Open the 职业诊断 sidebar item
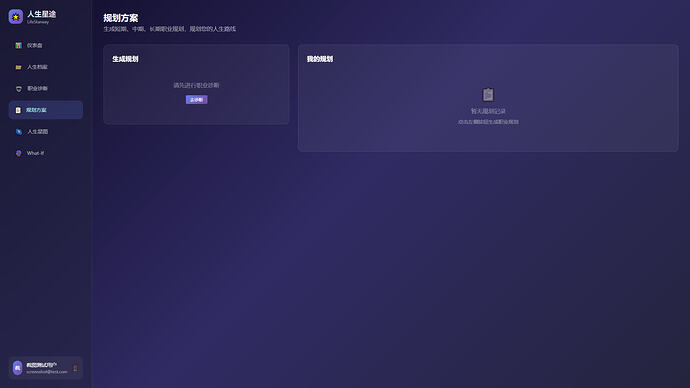 tap(46, 88)
